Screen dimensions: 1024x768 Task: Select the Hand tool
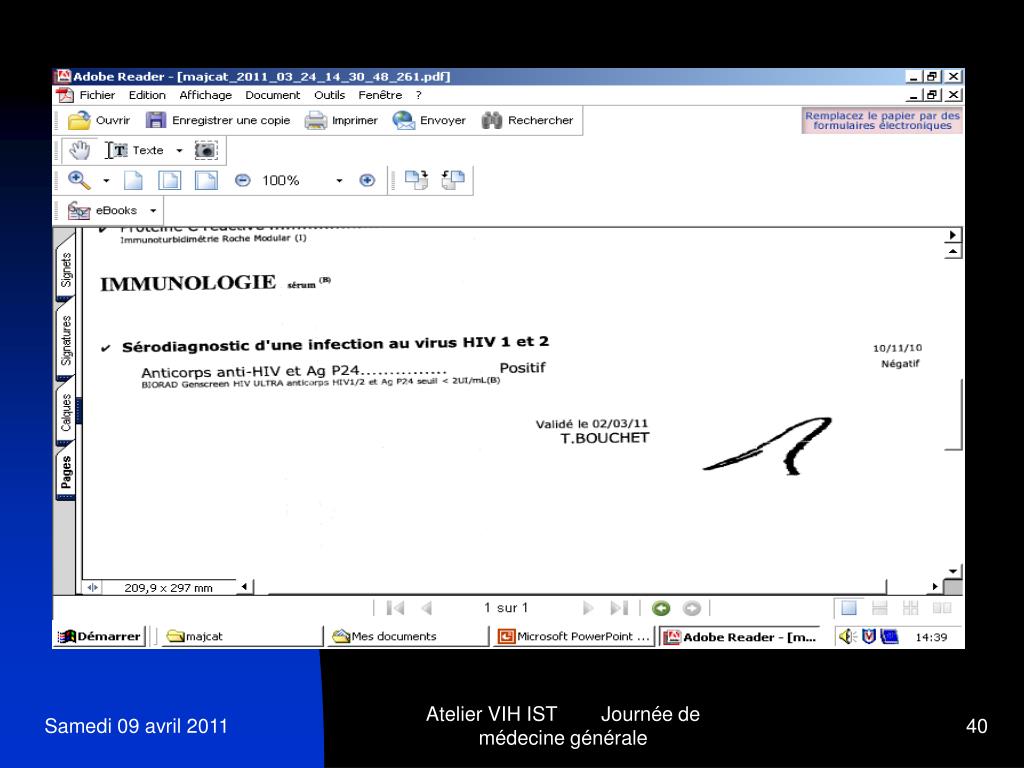80,150
